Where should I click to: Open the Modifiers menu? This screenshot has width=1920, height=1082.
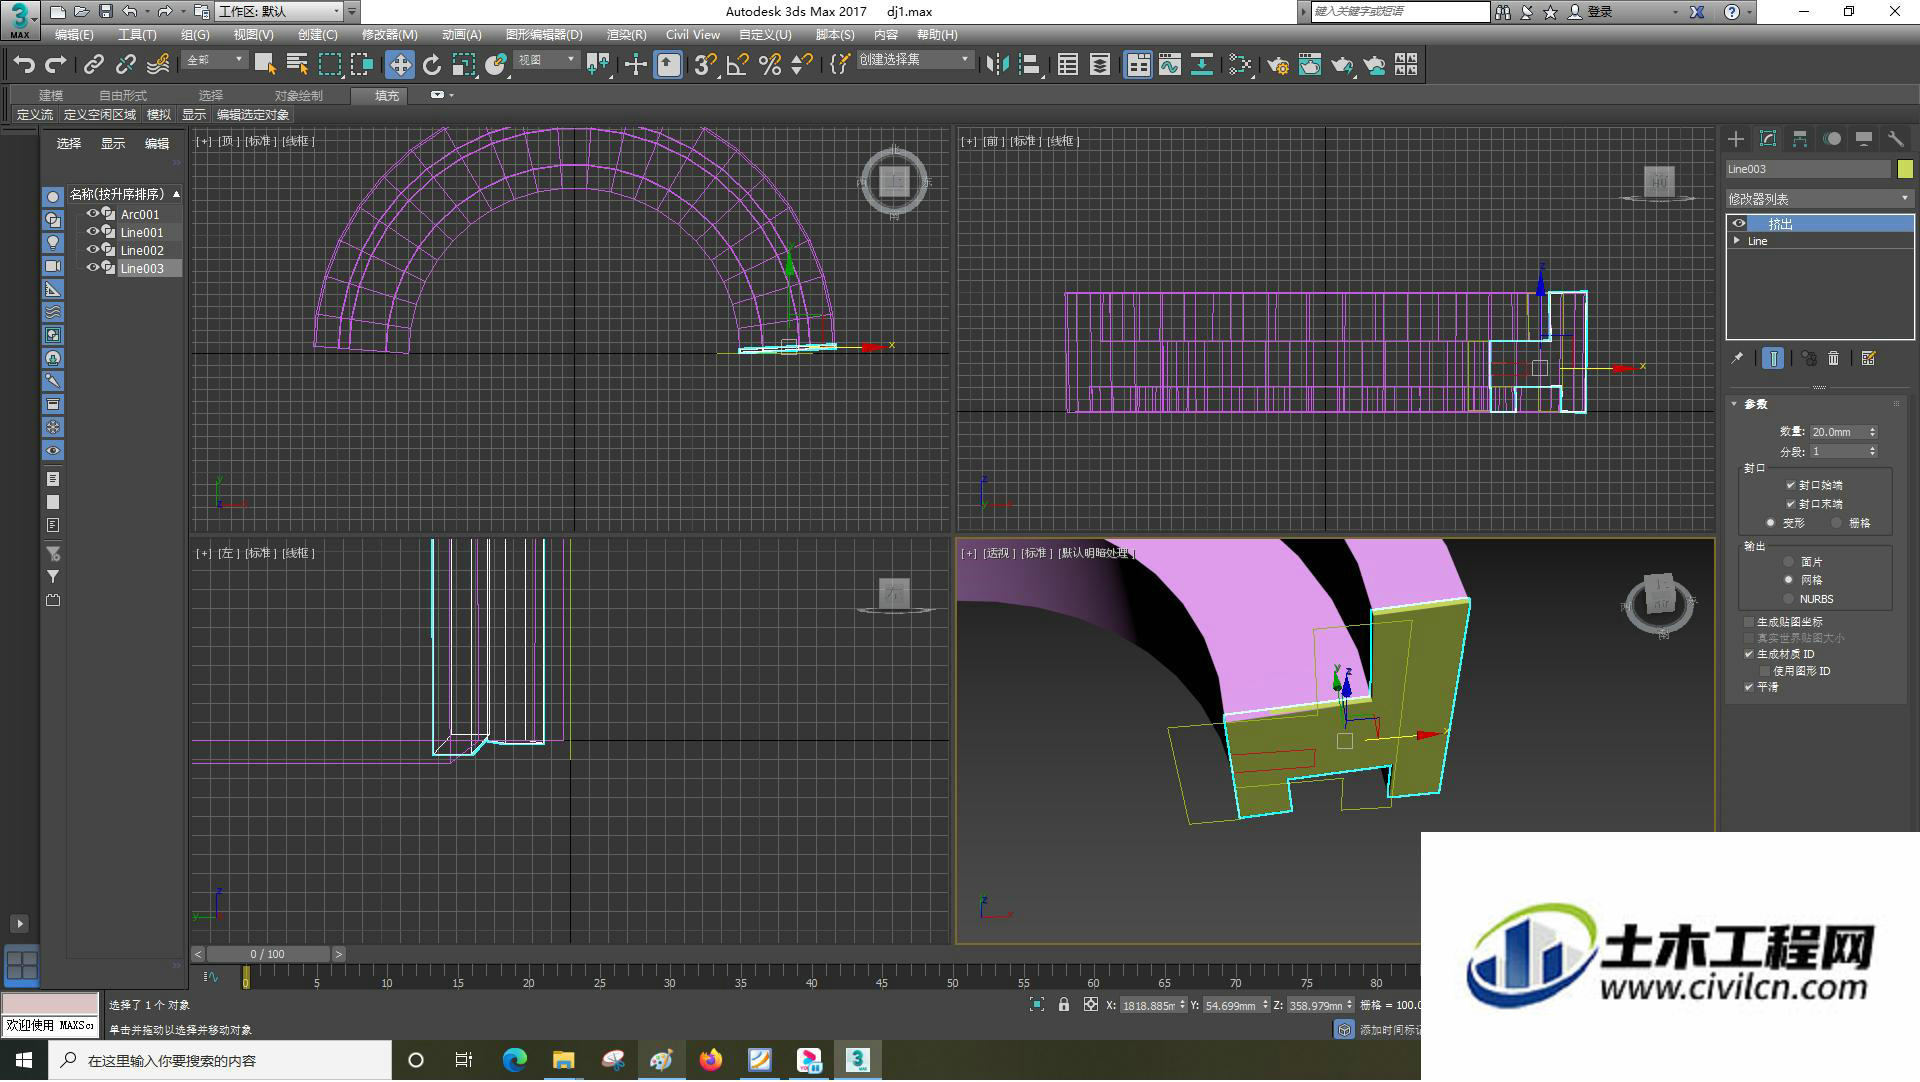coord(389,35)
